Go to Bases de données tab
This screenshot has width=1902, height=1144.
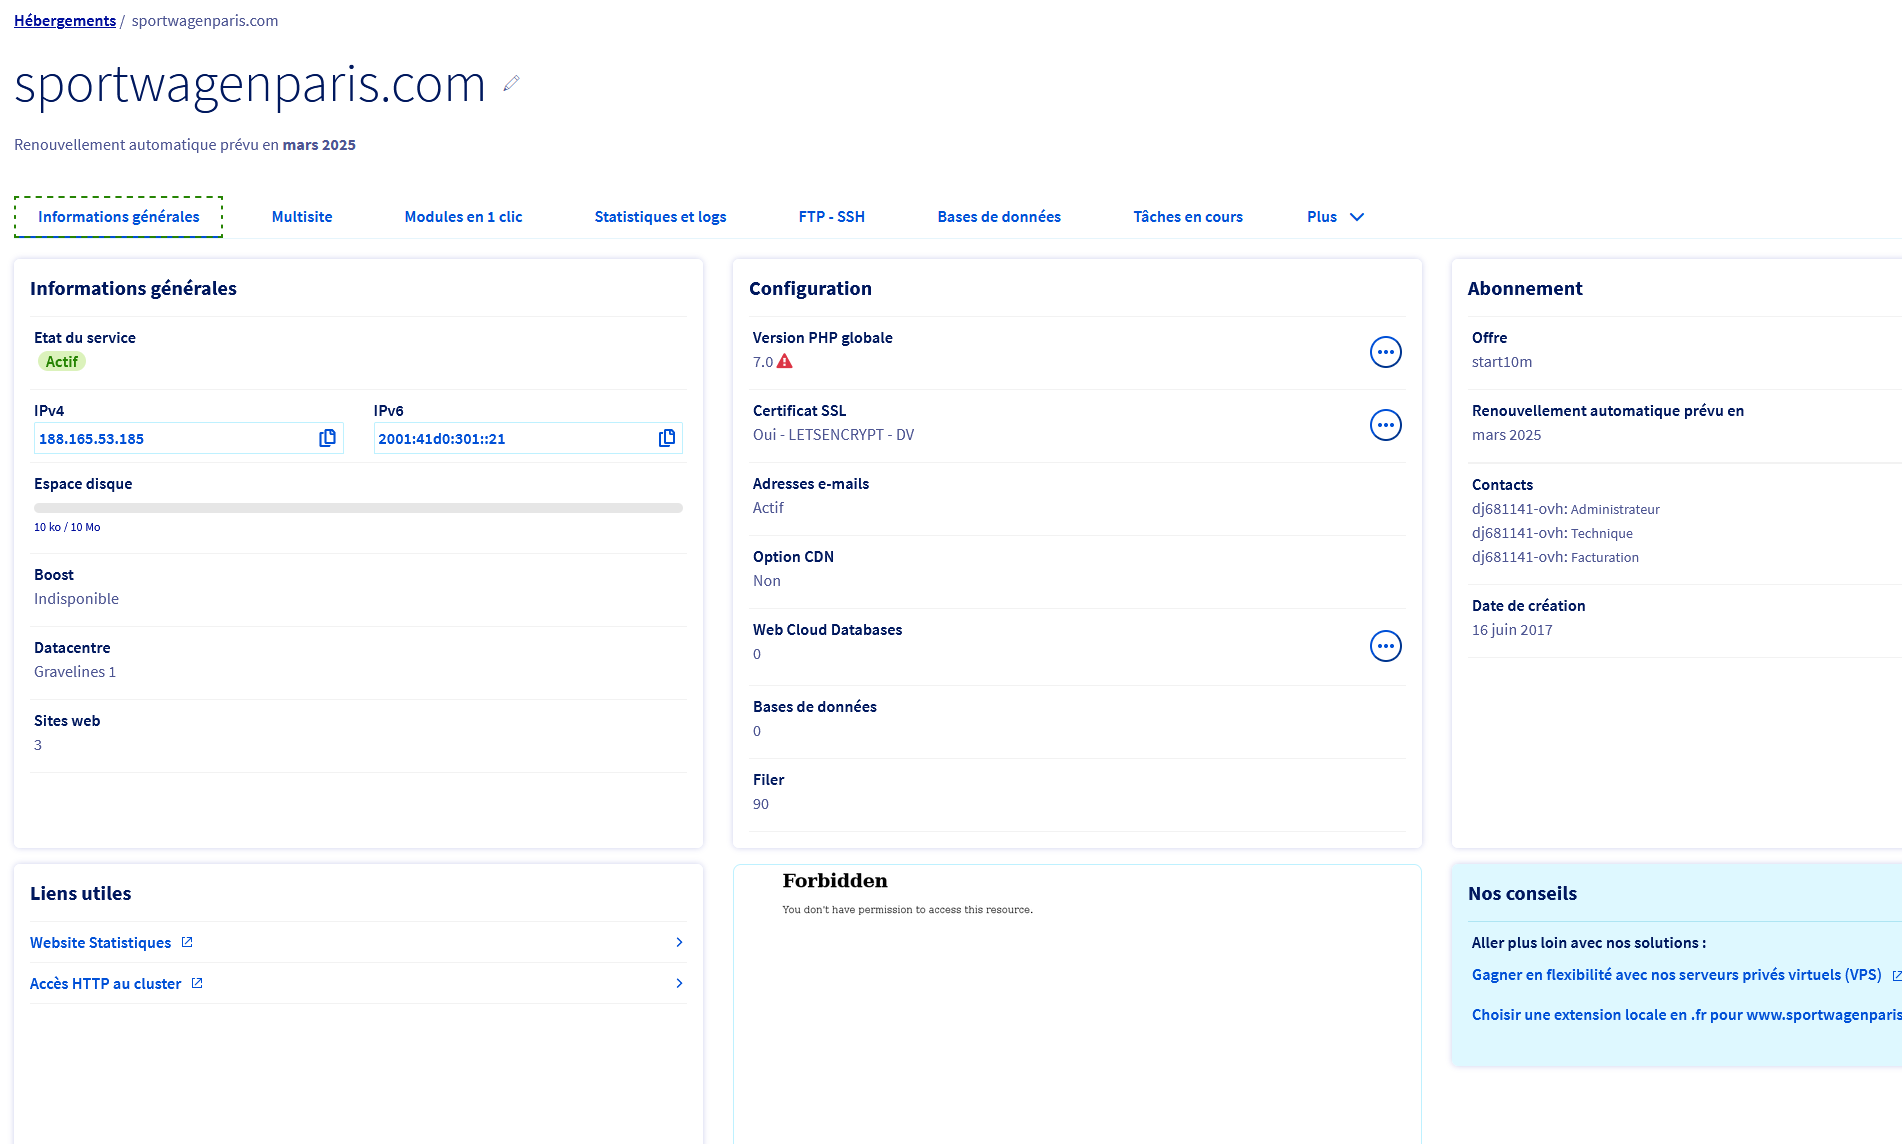[x=999, y=217]
